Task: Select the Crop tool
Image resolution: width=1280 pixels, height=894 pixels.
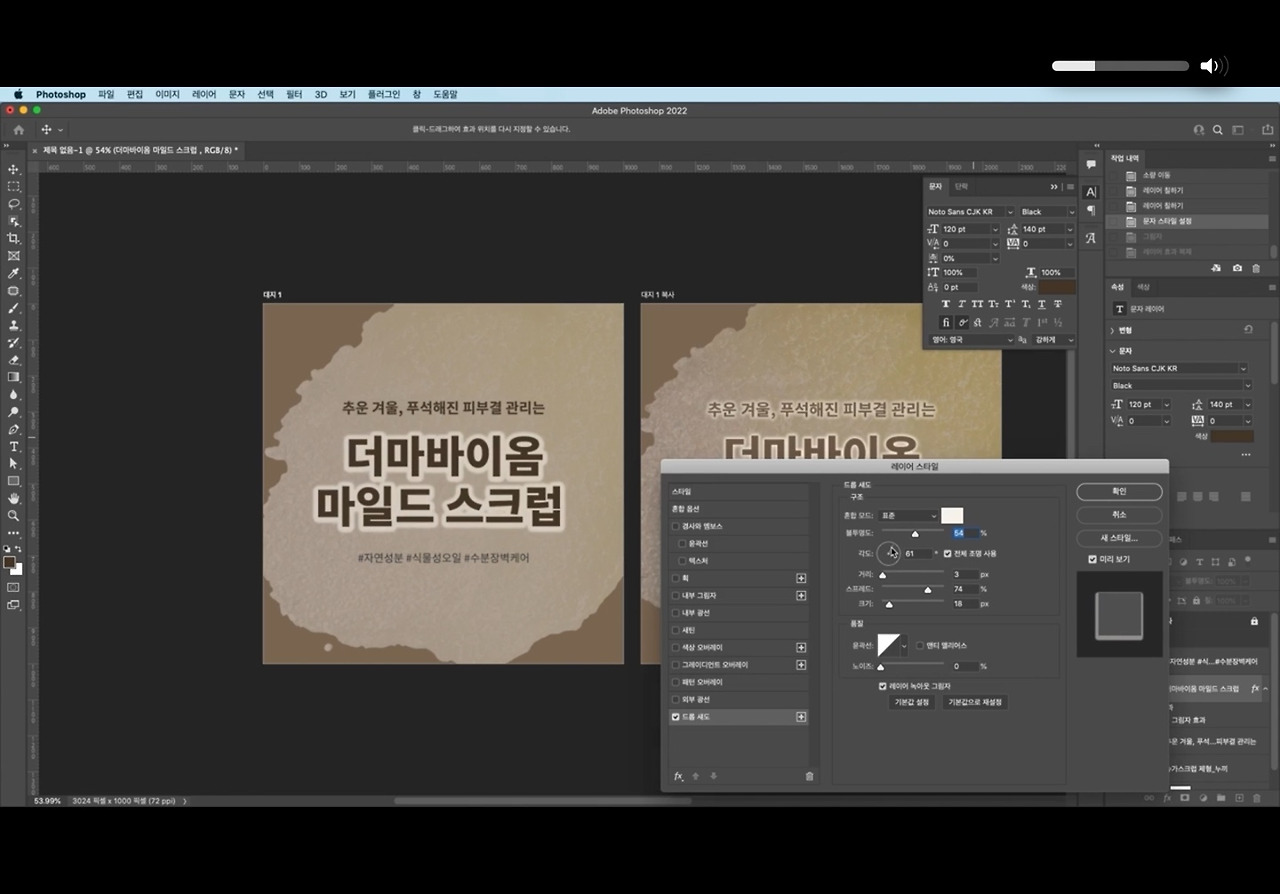Action: click(14, 238)
